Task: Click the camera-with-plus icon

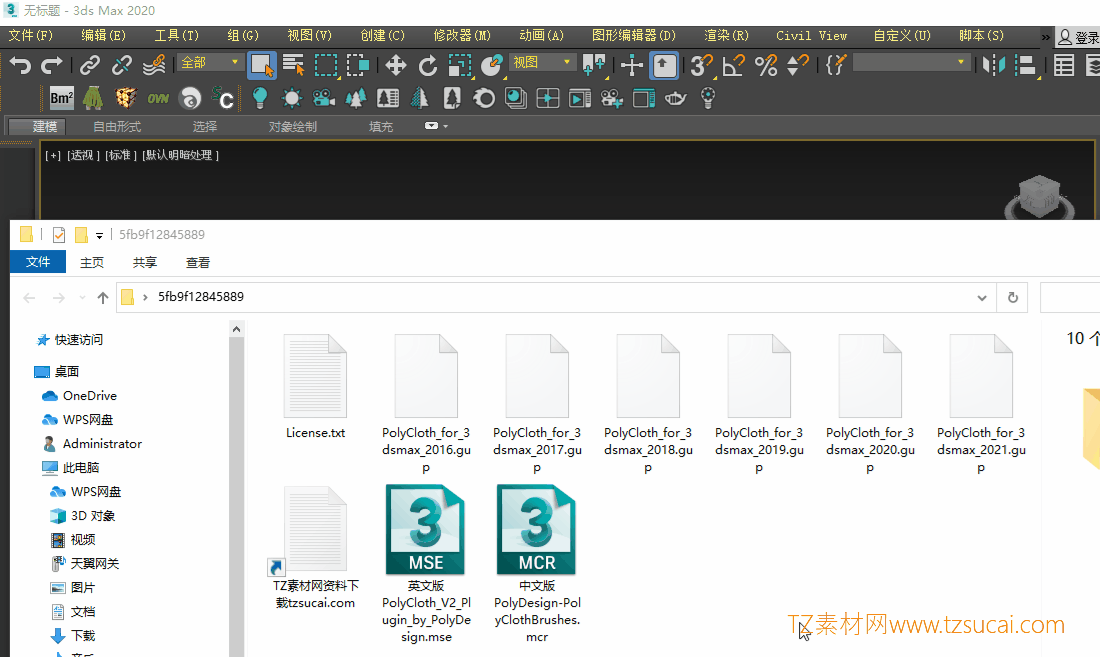Action: [x=611, y=98]
